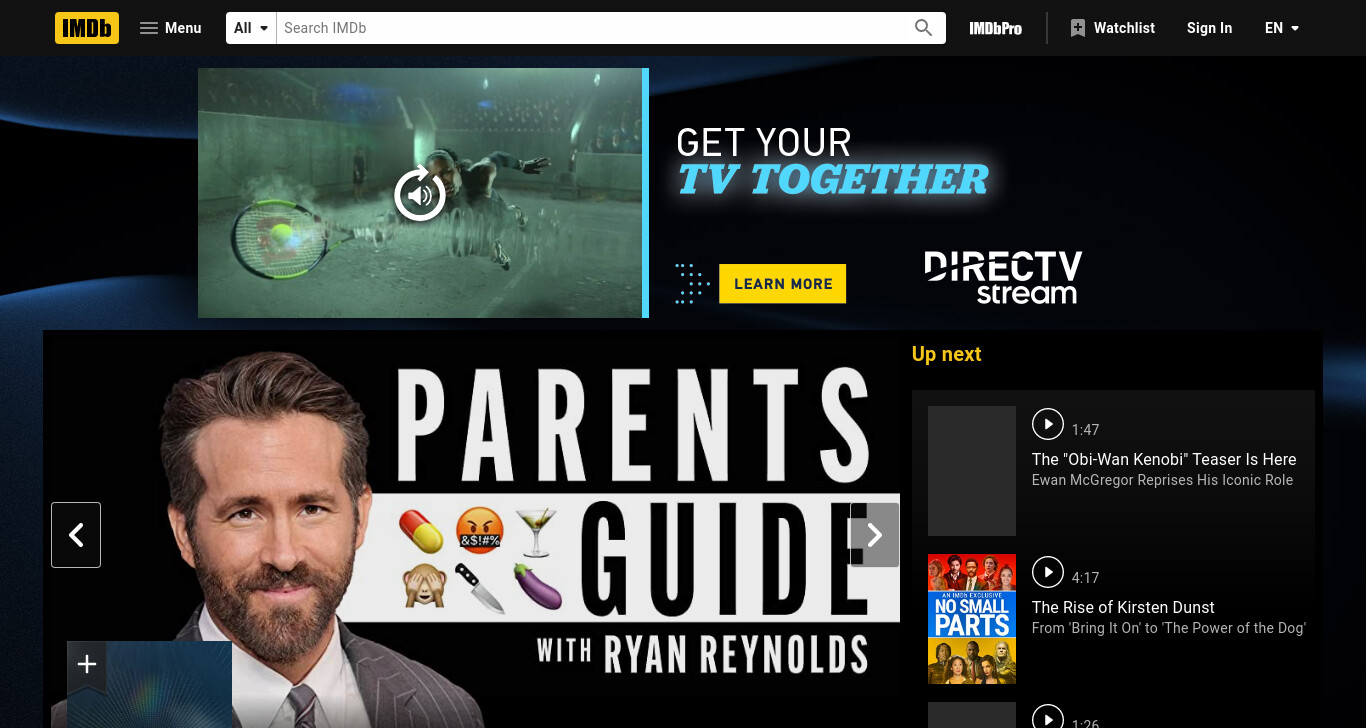
Task: Go to previous featured slide
Action: tap(76, 535)
